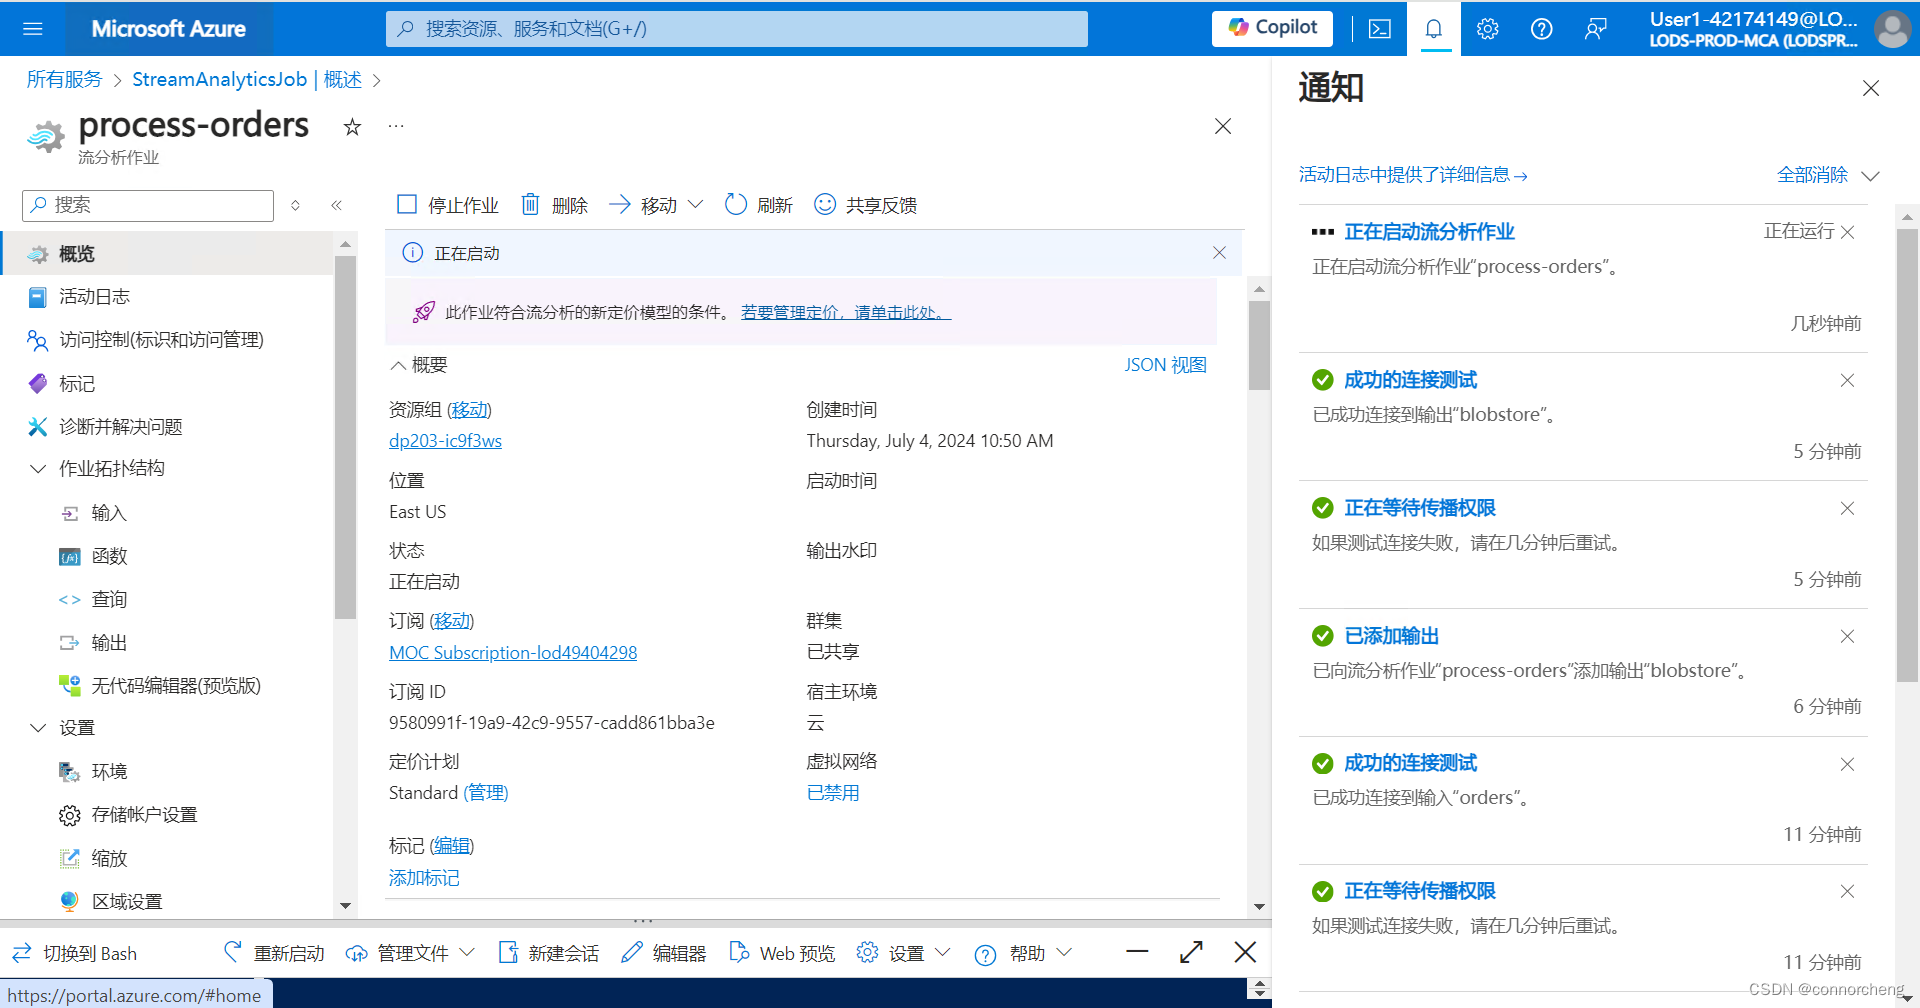The height and width of the screenshot is (1008, 1920).
Task: Click 共享反馈 in the toolbar
Action: point(866,205)
